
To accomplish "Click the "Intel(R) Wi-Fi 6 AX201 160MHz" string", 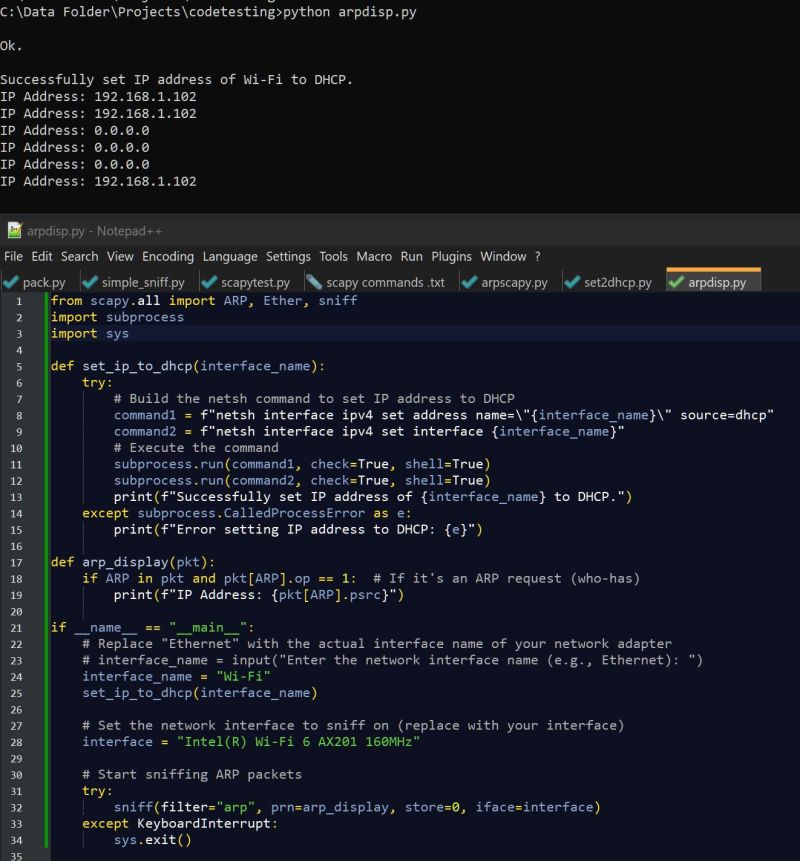I will click(298, 742).
